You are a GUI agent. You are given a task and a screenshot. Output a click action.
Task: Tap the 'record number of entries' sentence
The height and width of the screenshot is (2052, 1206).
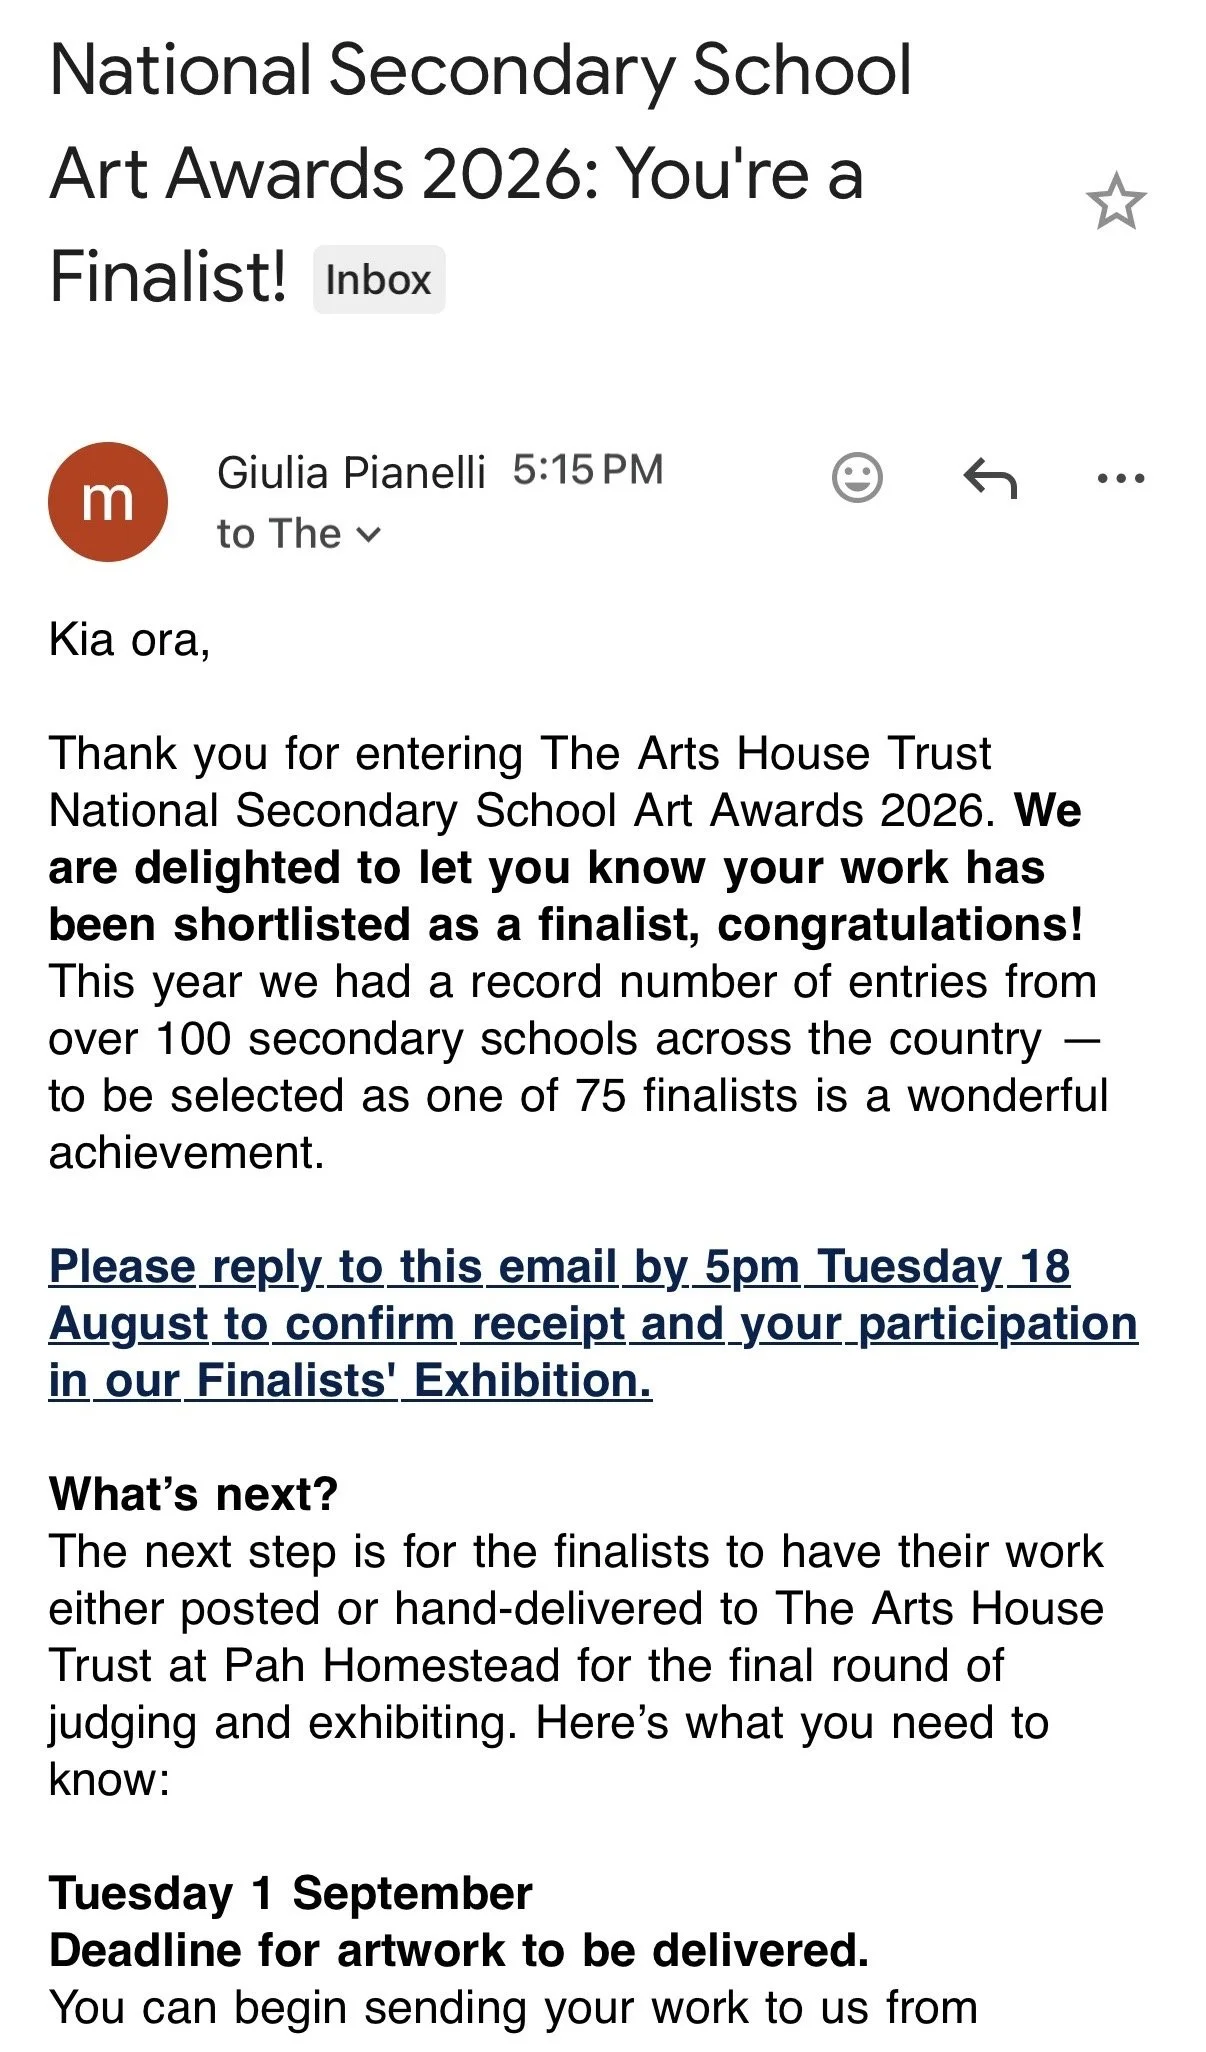pyautogui.click(x=578, y=1067)
